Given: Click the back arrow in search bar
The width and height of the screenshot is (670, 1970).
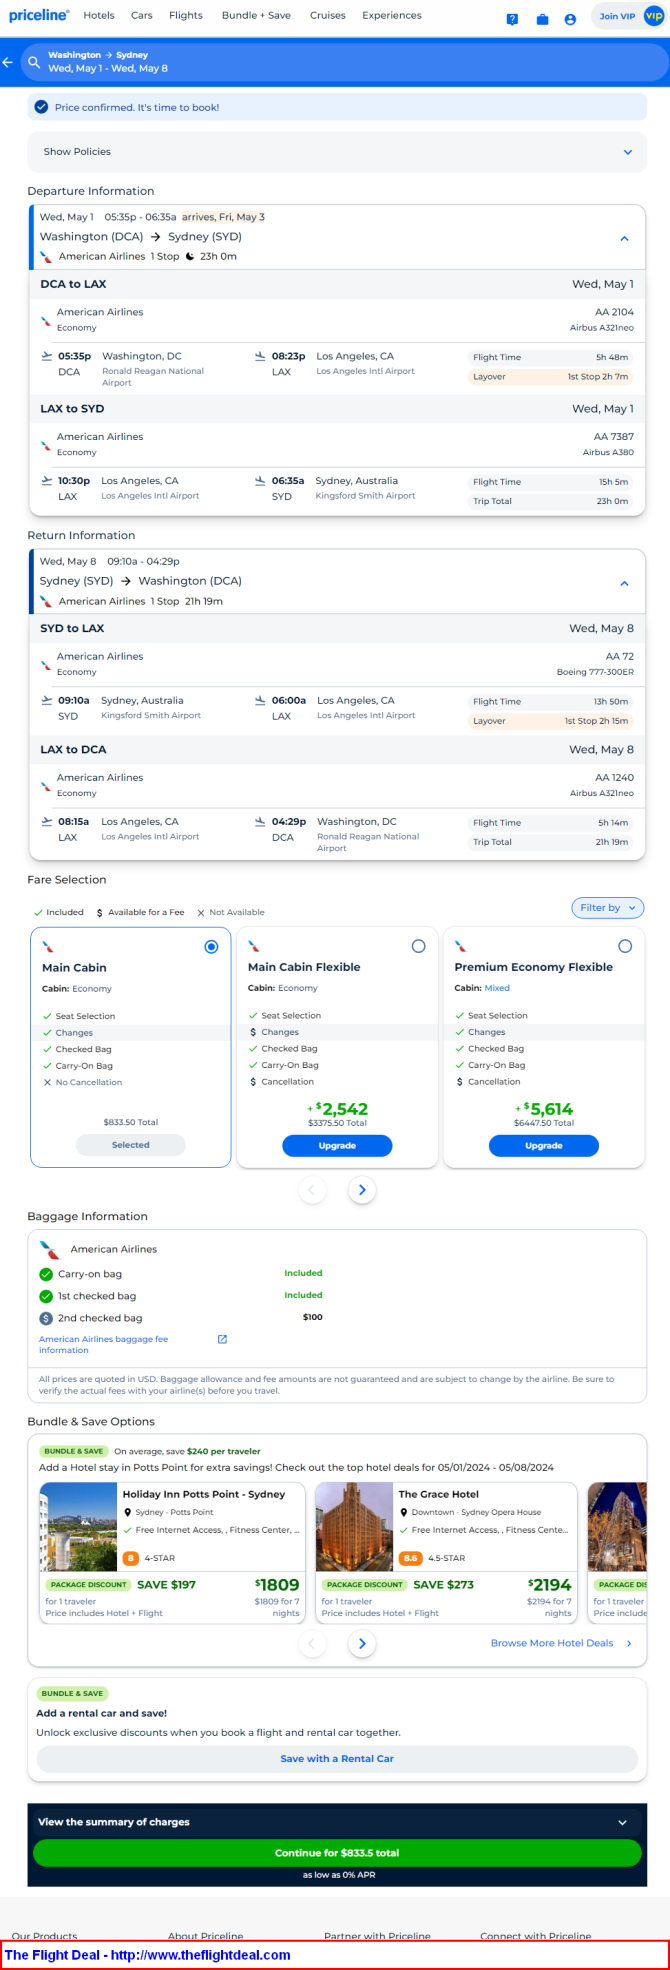Looking at the screenshot, I should (8, 62).
